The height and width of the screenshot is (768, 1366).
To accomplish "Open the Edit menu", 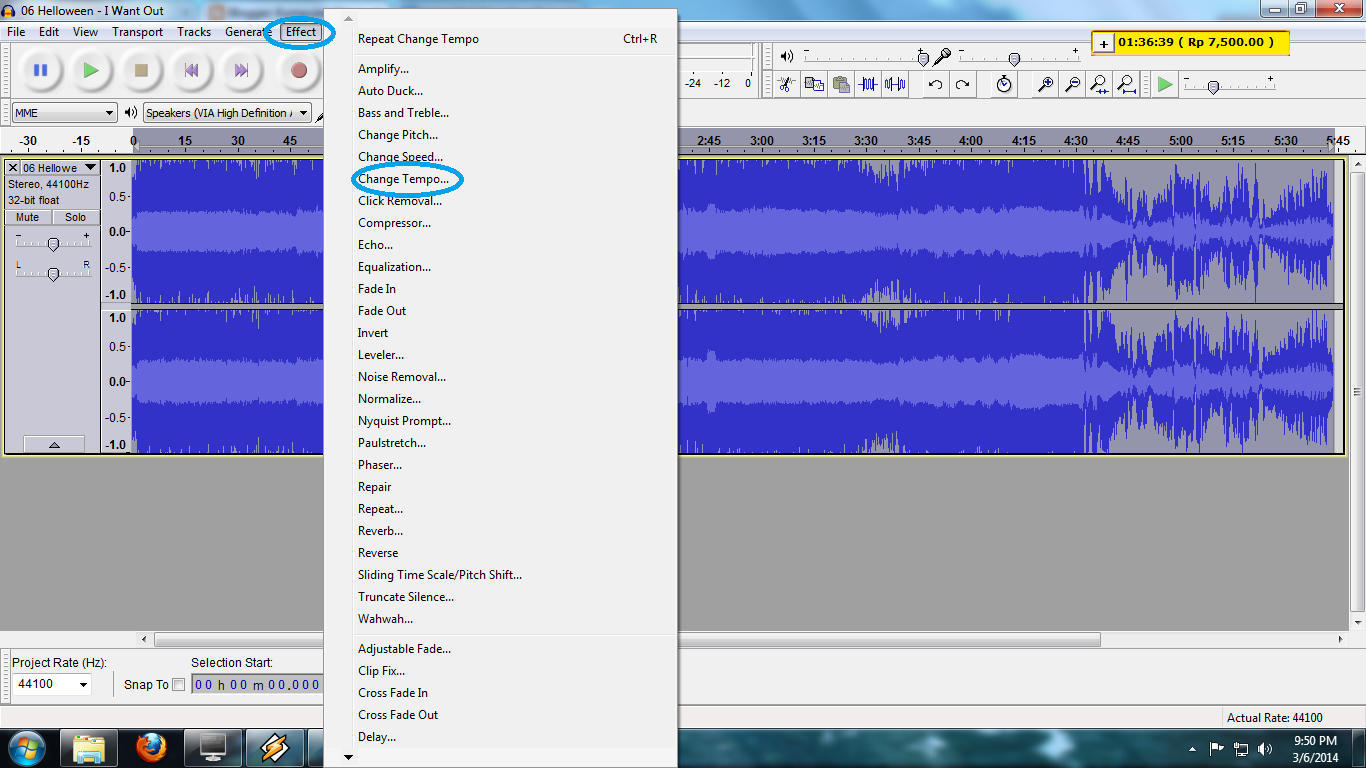I will coord(49,32).
